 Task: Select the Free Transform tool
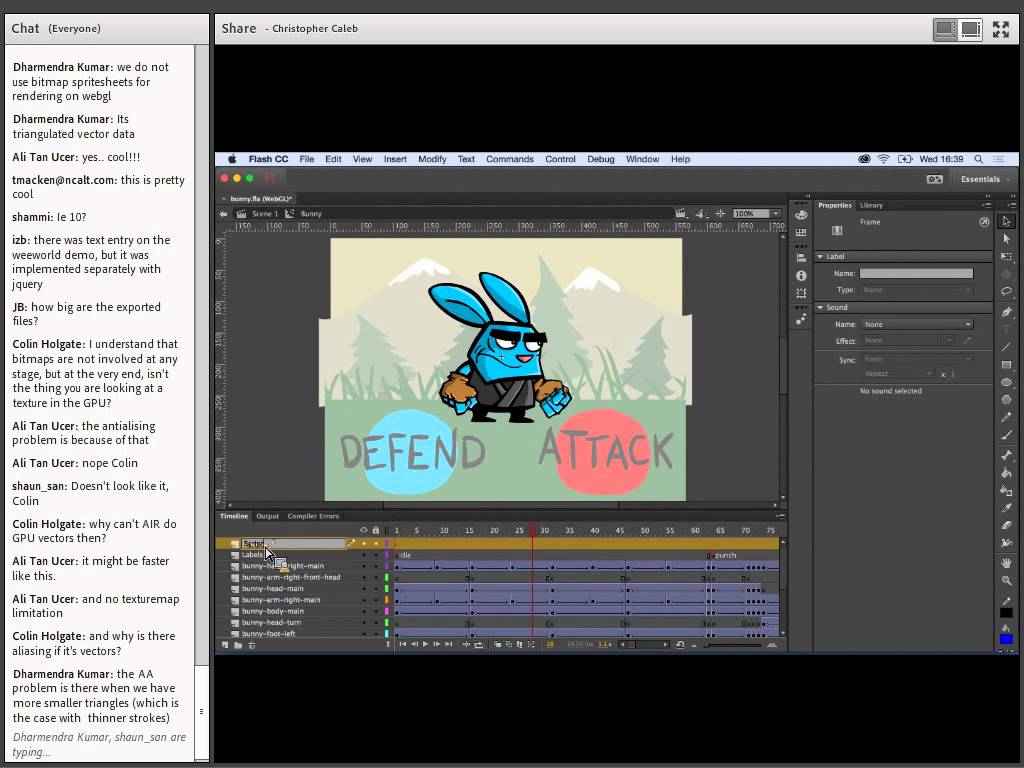(x=1006, y=257)
